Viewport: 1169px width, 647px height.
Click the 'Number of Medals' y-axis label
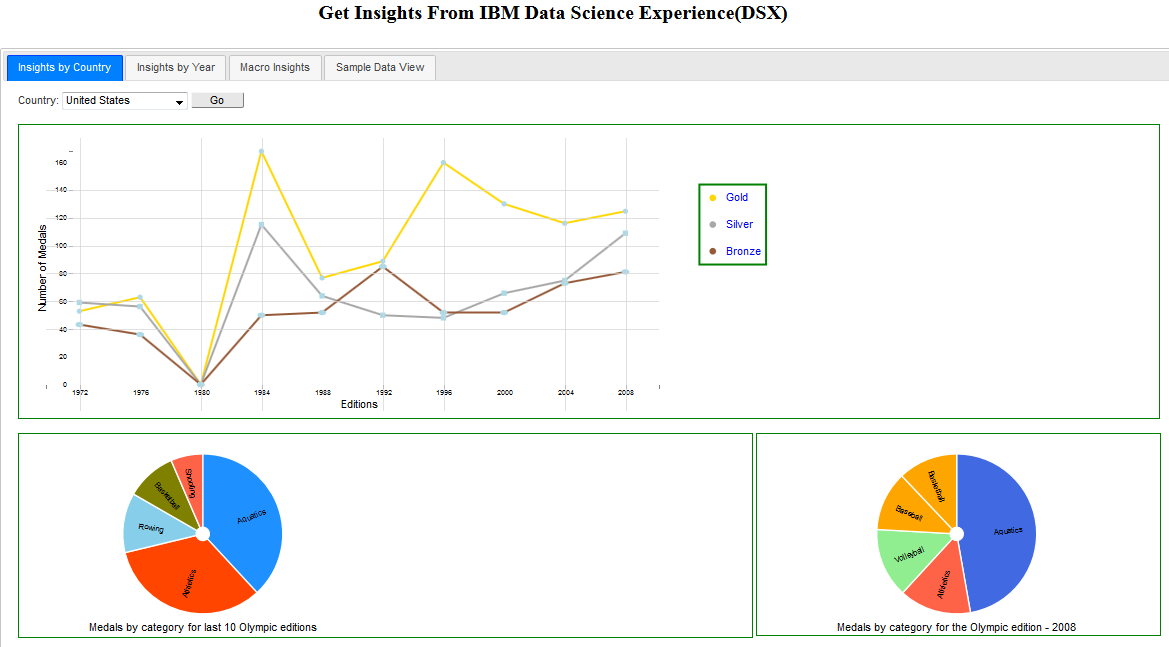42,268
